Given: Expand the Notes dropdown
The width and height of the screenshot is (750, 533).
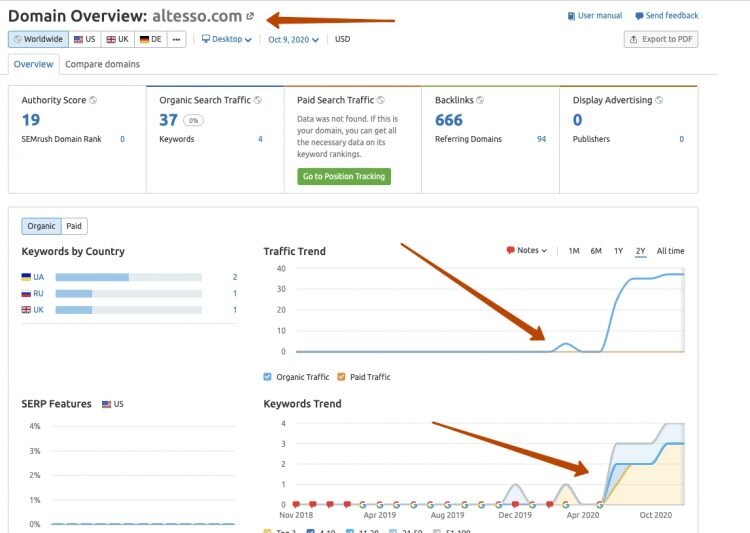Looking at the screenshot, I should tap(527, 250).
